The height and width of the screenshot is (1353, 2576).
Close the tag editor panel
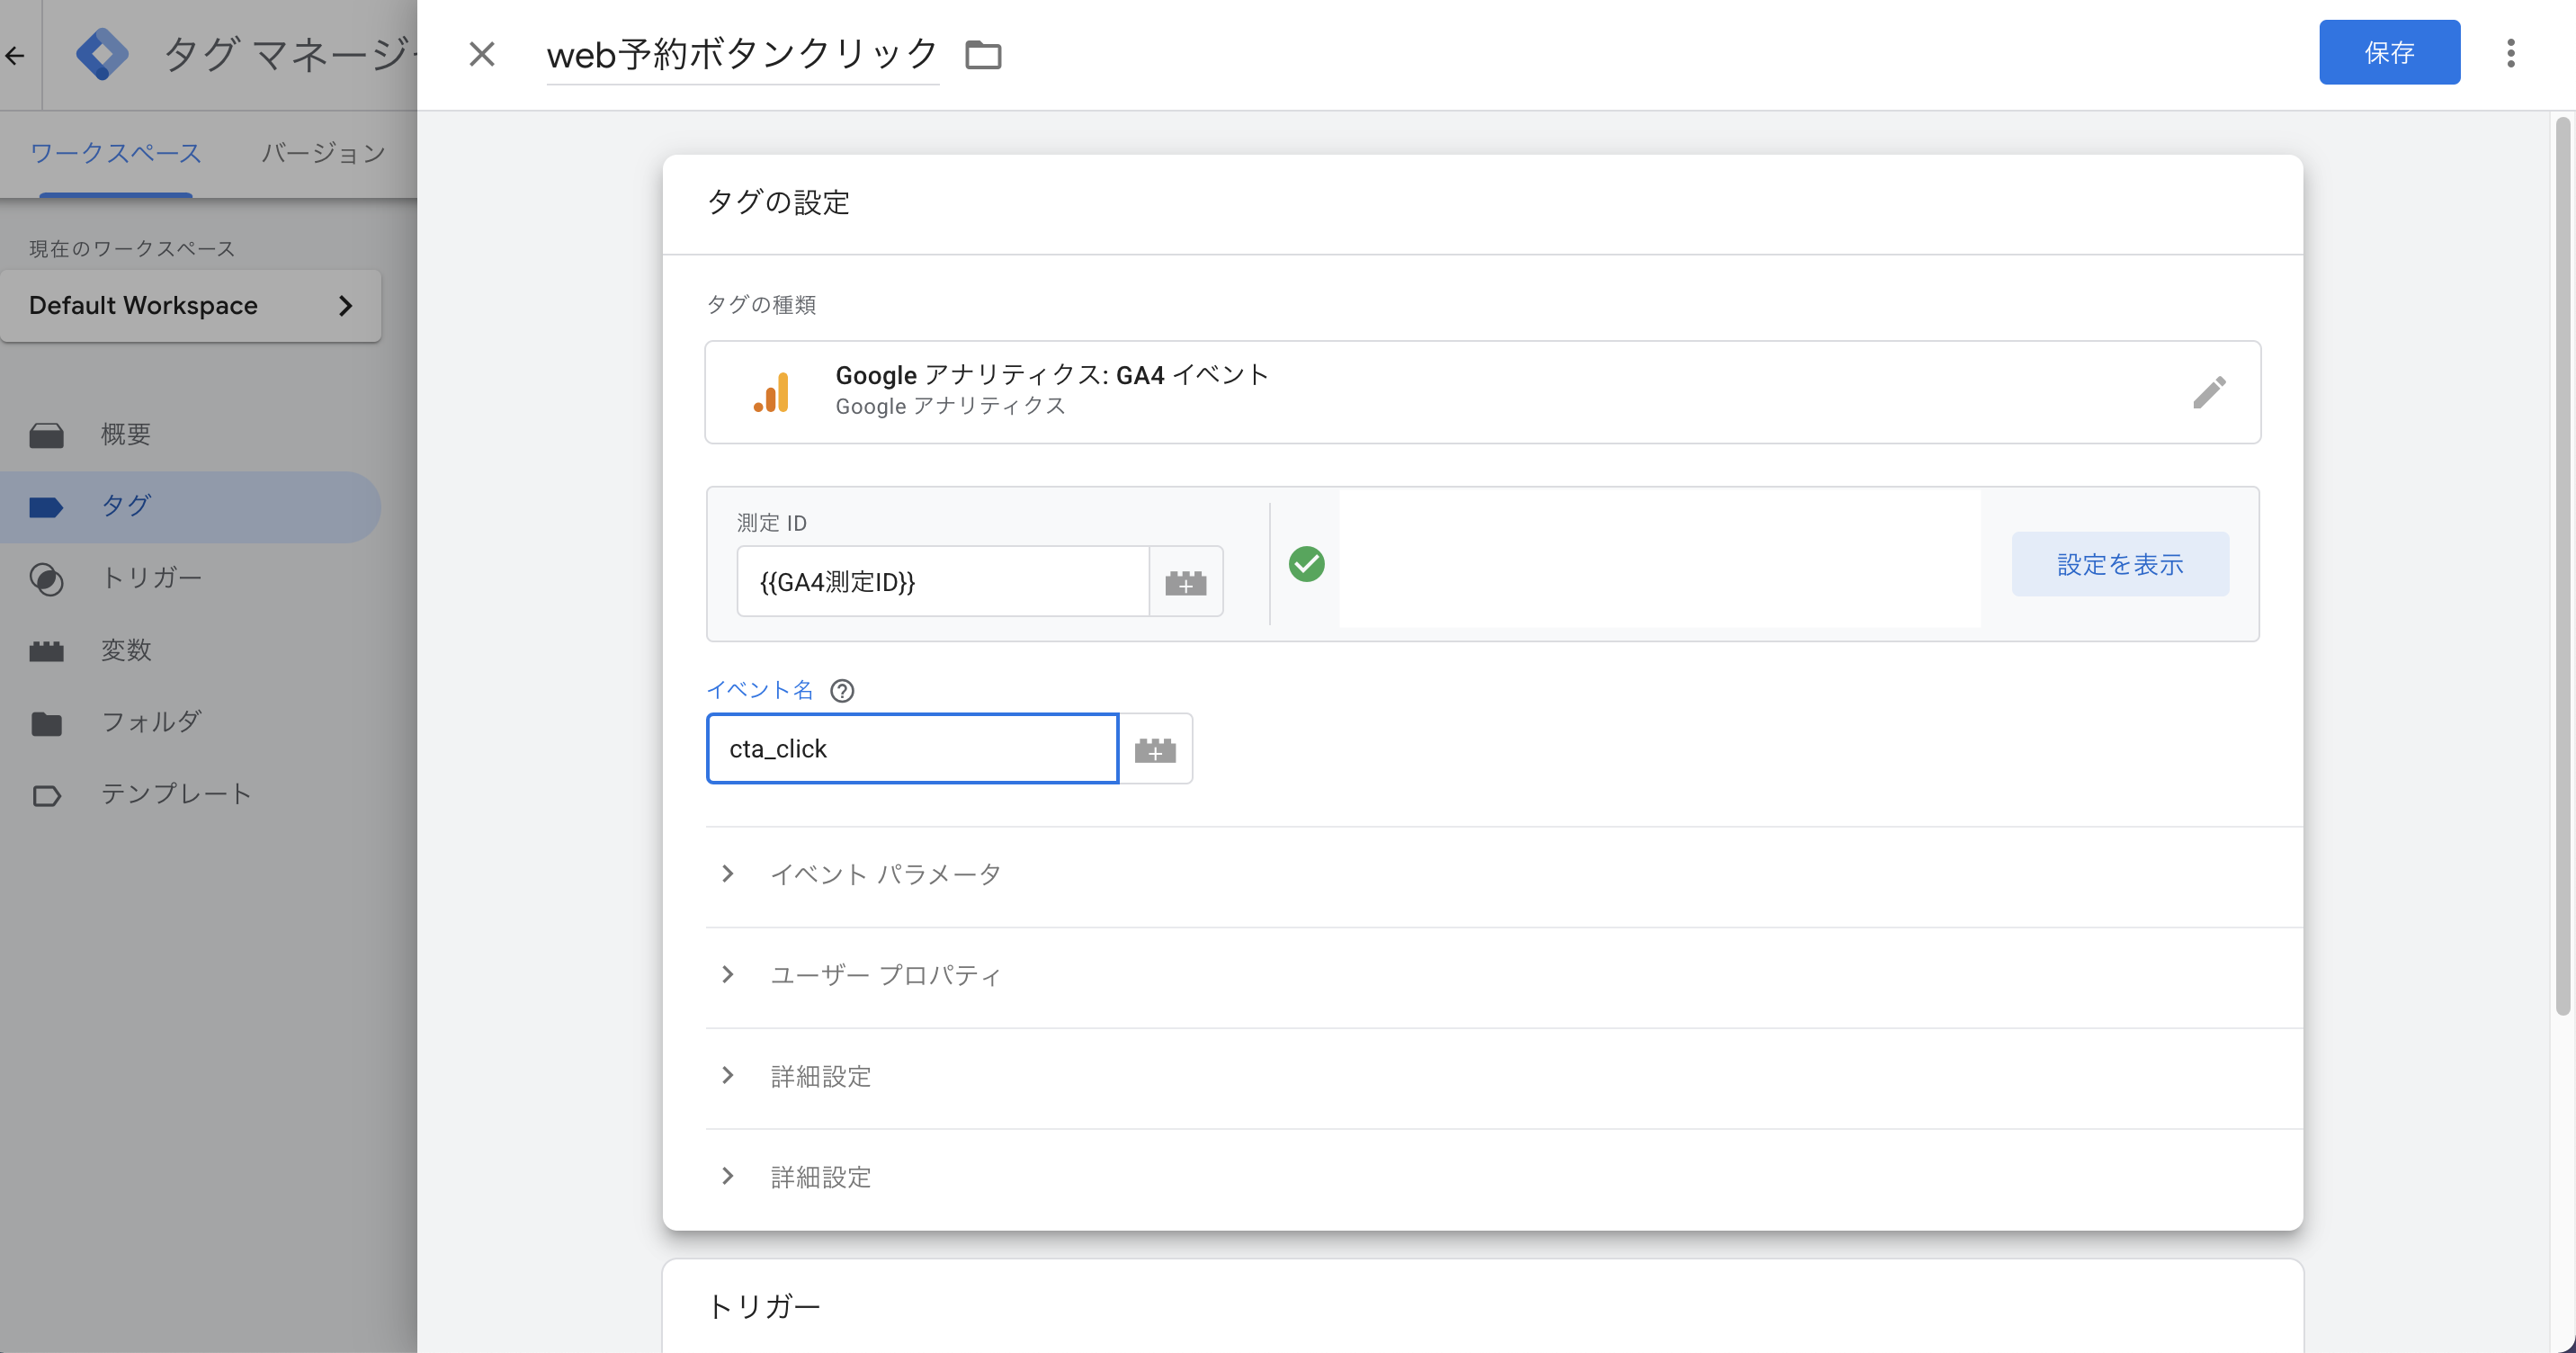(482, 54)
